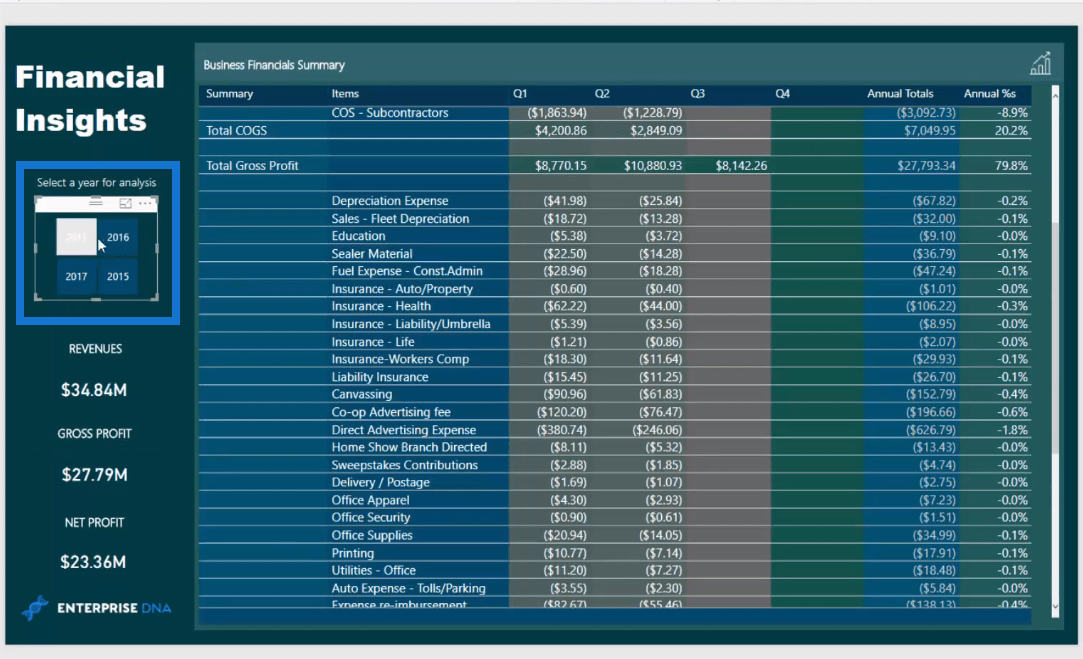Click the Depreciation Expense item
This screenshot has width=1083, height=659.
(390, 201)
